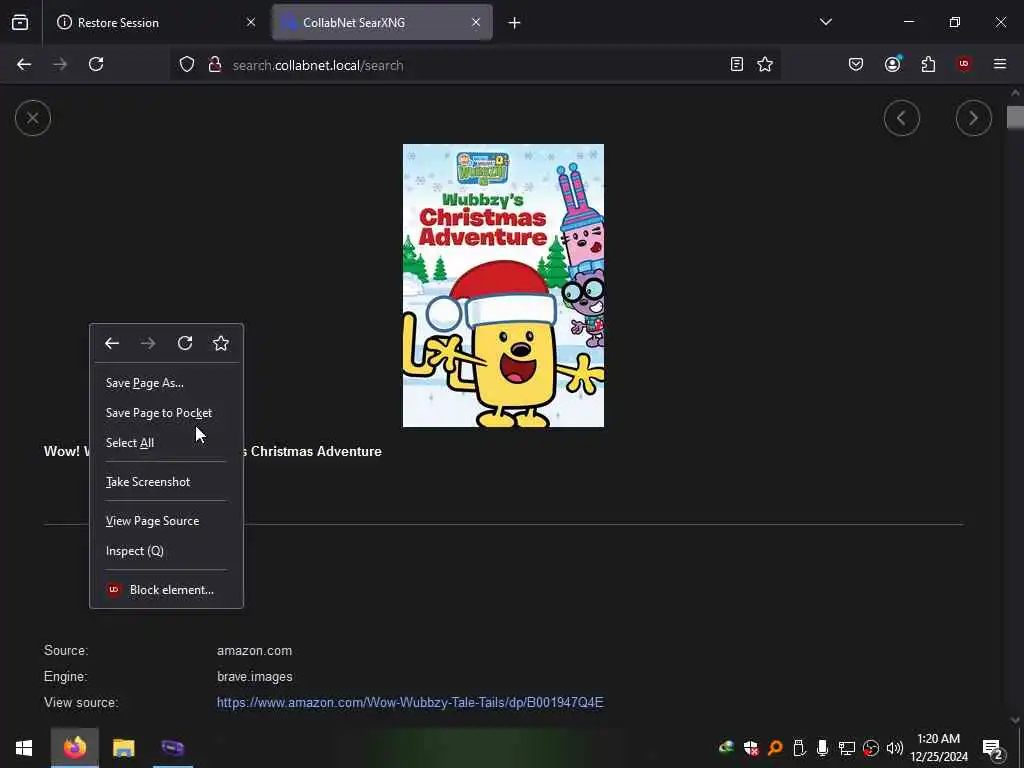Open the tracking protection shield icon
This screenshot has width=1024, height=768.
pyautogui.click(x=187, y=64)
